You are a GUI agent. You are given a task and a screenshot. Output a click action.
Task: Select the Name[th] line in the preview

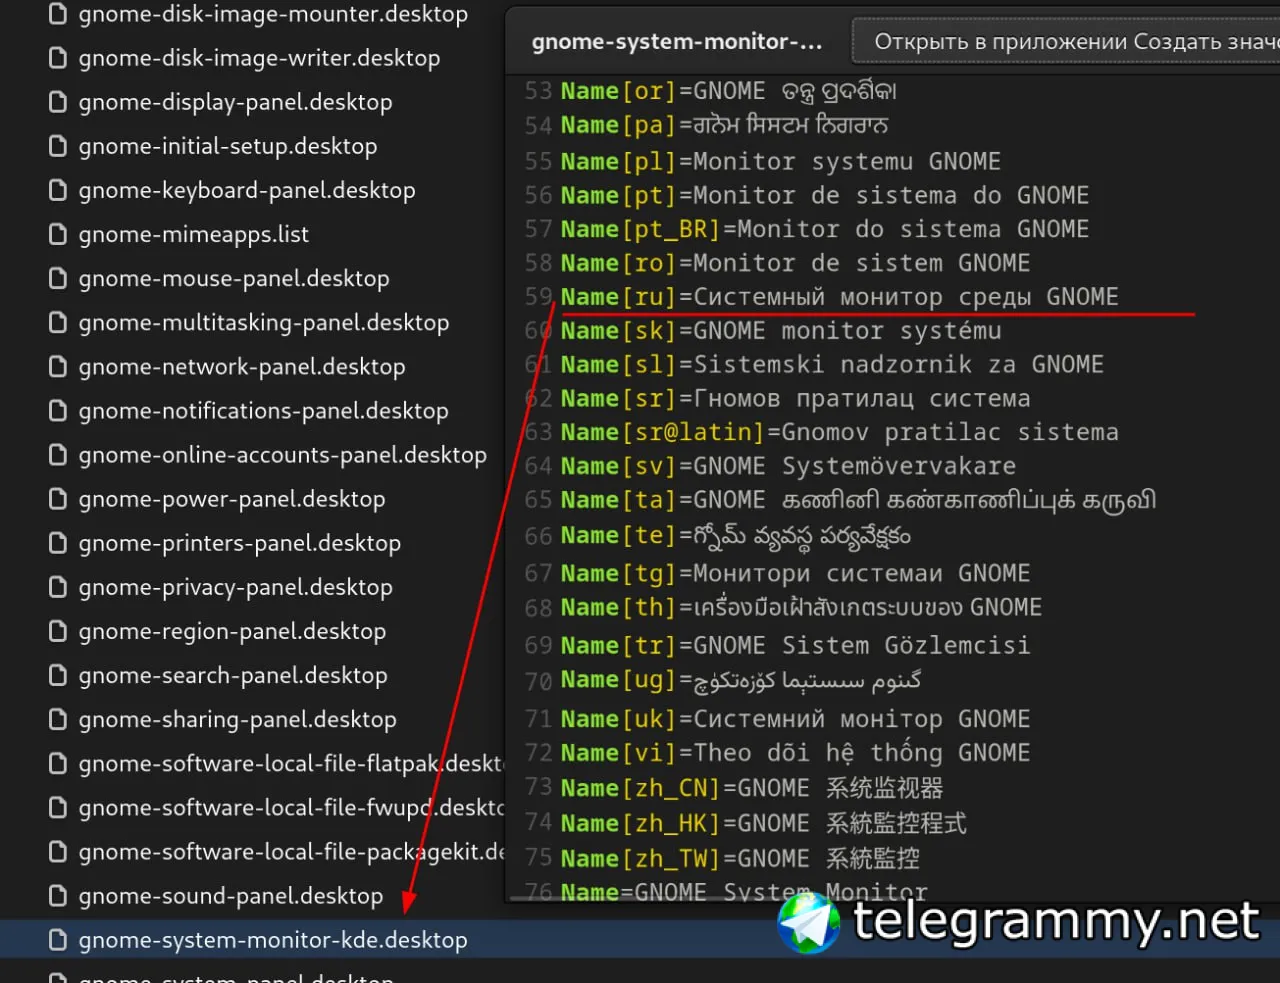[x=801, y=607]
